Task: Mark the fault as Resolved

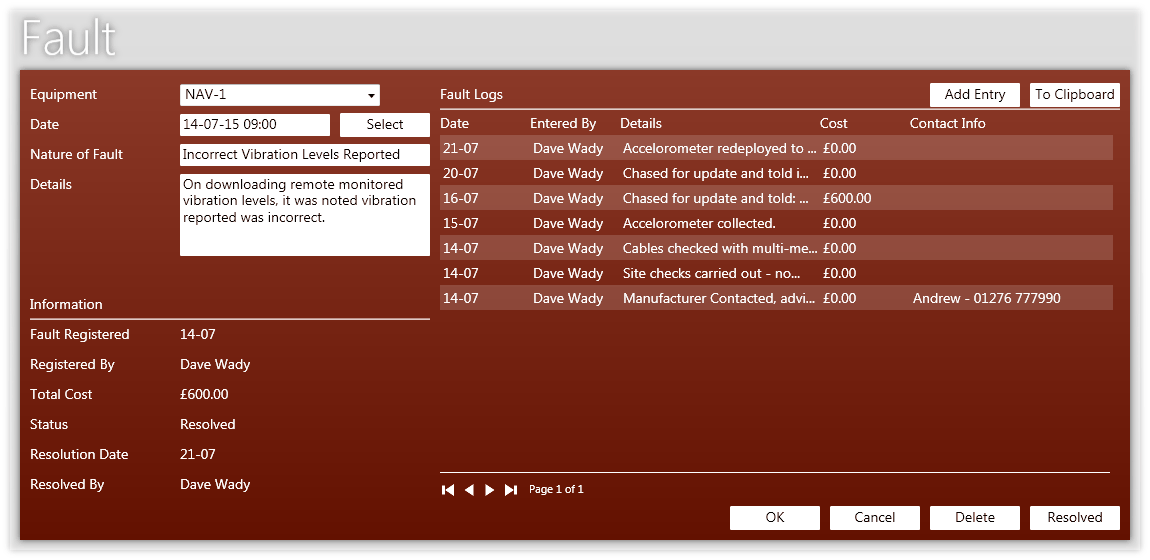Action: point(1074,518)
